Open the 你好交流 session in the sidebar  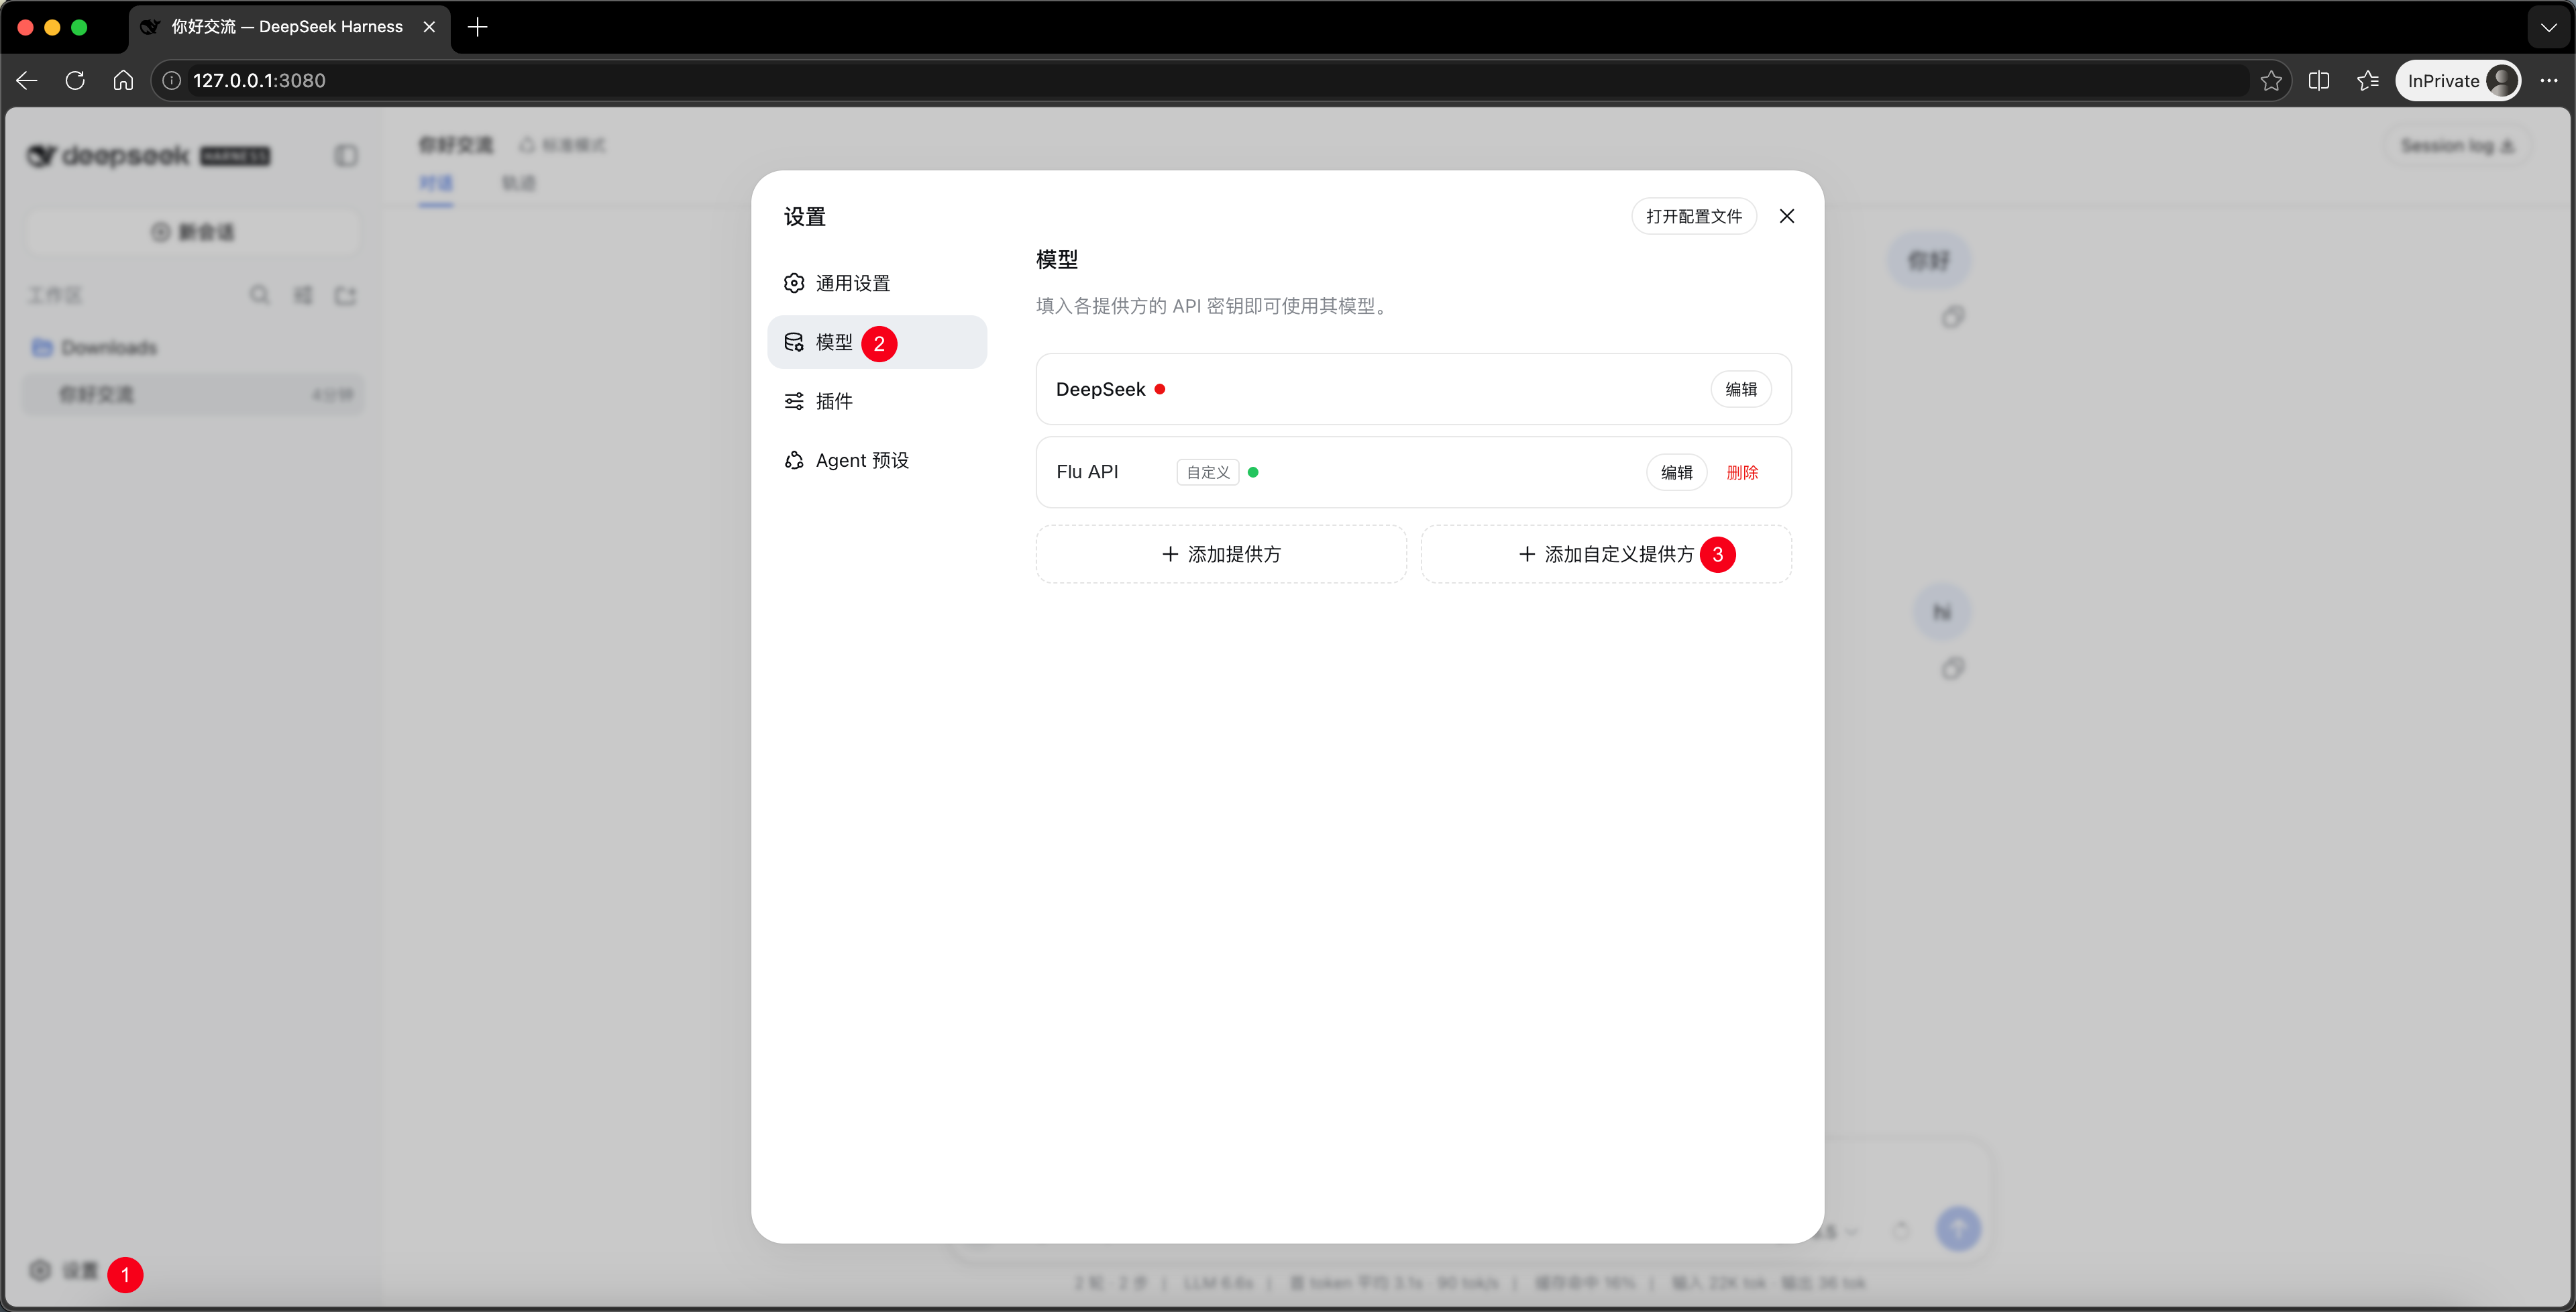(x=193, y=394)
